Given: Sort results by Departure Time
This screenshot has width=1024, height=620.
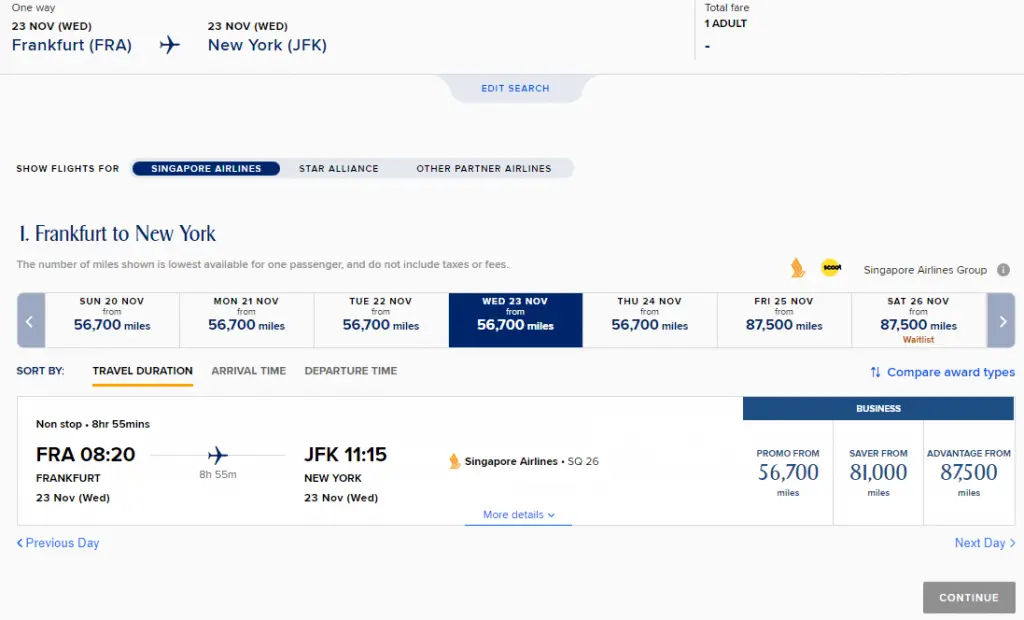Looking at the screenshot, I should pos(351,370).
